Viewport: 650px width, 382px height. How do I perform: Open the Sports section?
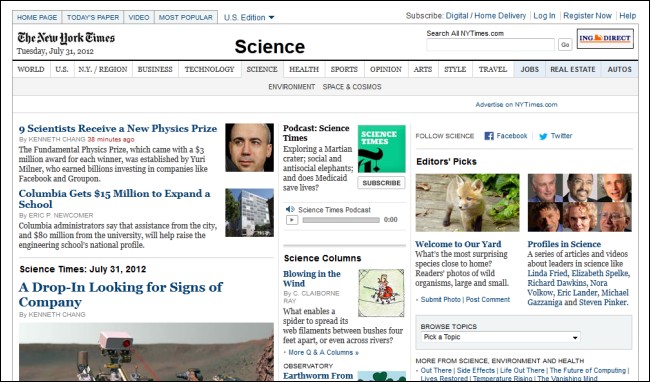pos(344,69)
